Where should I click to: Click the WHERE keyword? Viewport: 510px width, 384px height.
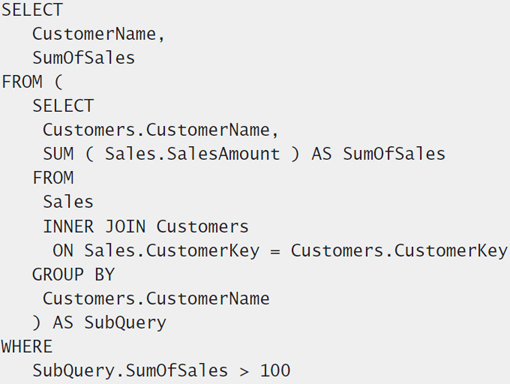27,347
